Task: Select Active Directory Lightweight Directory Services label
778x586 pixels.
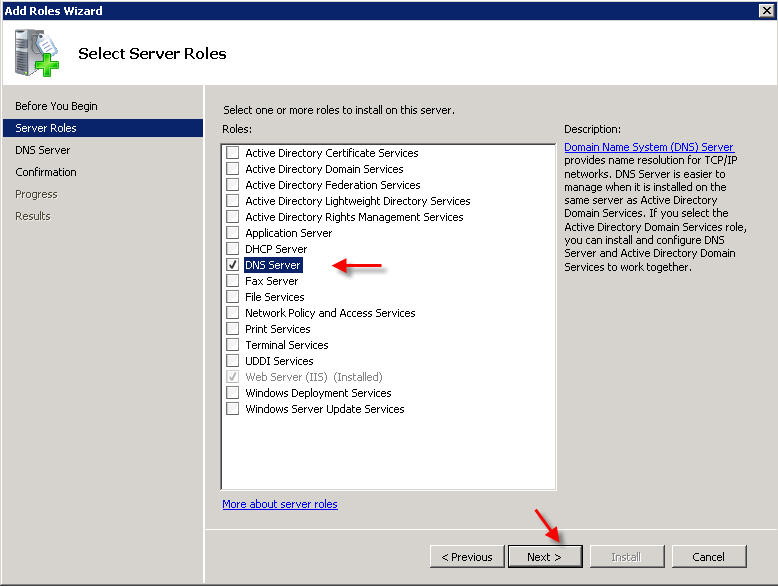Action: pyautogui.click(x=357, y=201)
